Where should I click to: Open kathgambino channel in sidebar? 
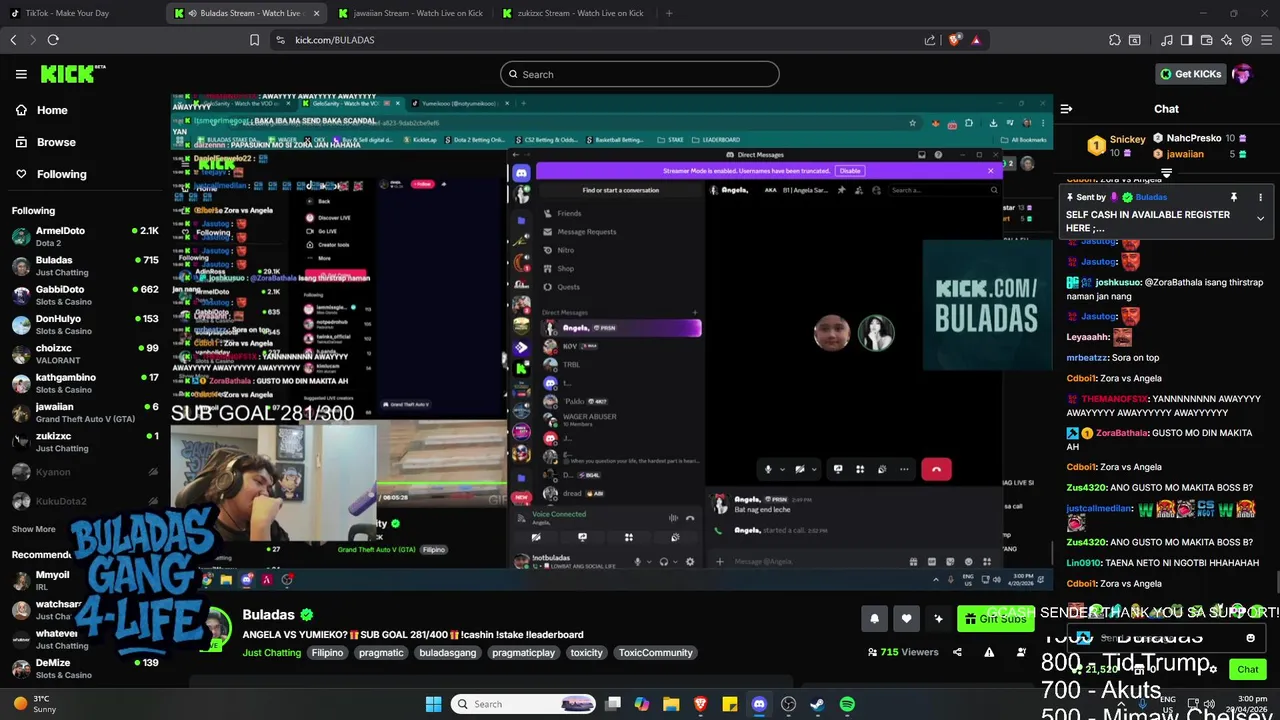pos(85,383)
